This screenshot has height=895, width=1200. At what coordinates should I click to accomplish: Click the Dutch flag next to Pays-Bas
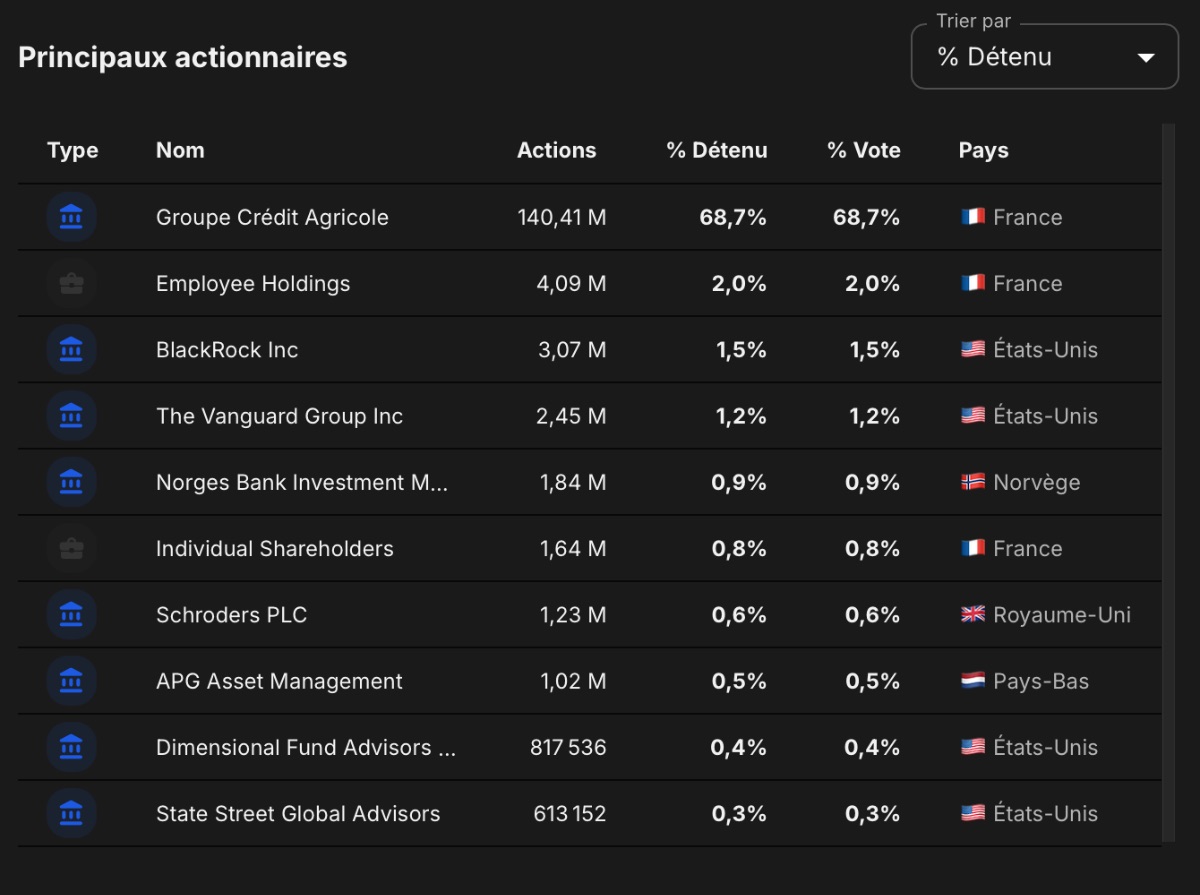tap(973, 681)
